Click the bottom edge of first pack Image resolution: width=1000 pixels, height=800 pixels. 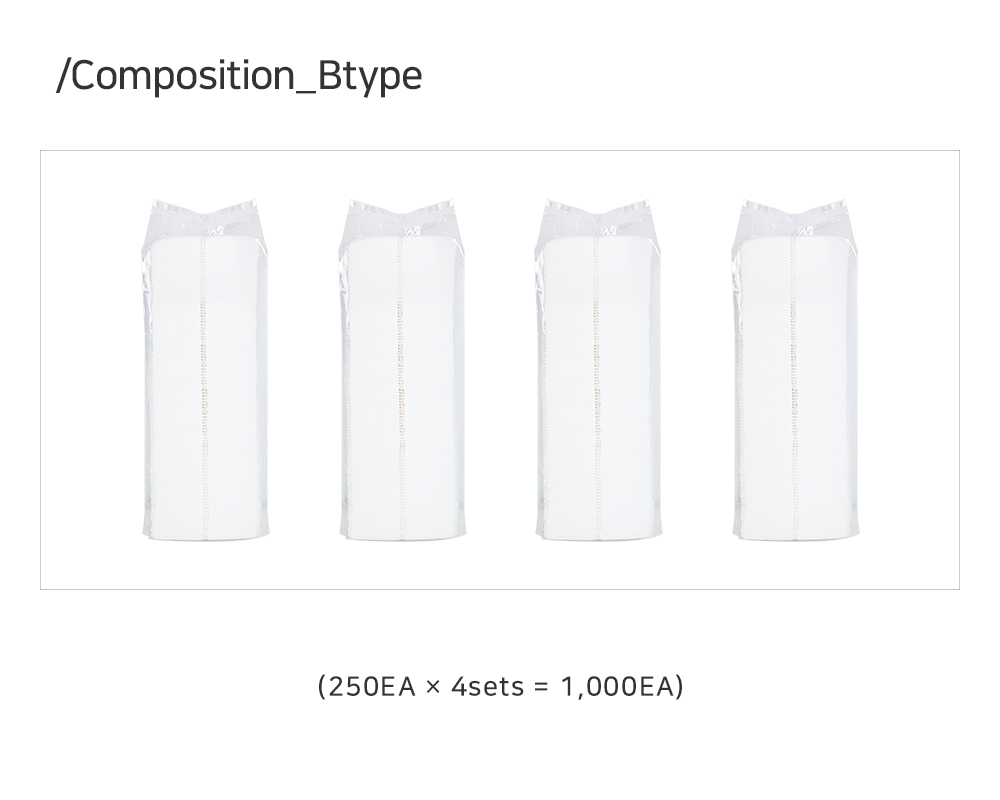coord(205,536)
